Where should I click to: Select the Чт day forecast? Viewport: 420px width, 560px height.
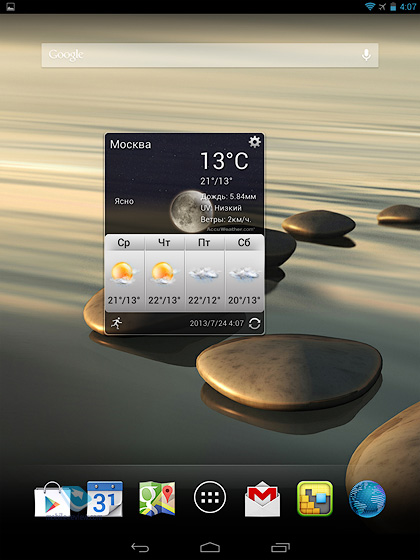164,273
